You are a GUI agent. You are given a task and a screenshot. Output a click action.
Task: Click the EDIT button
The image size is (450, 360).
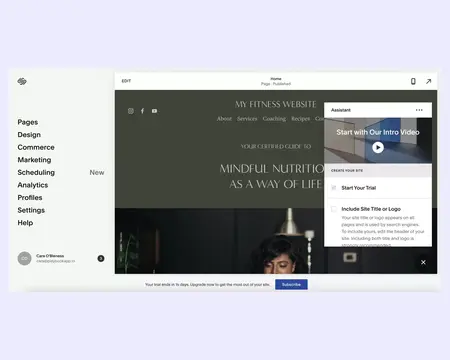pos(126,81)
